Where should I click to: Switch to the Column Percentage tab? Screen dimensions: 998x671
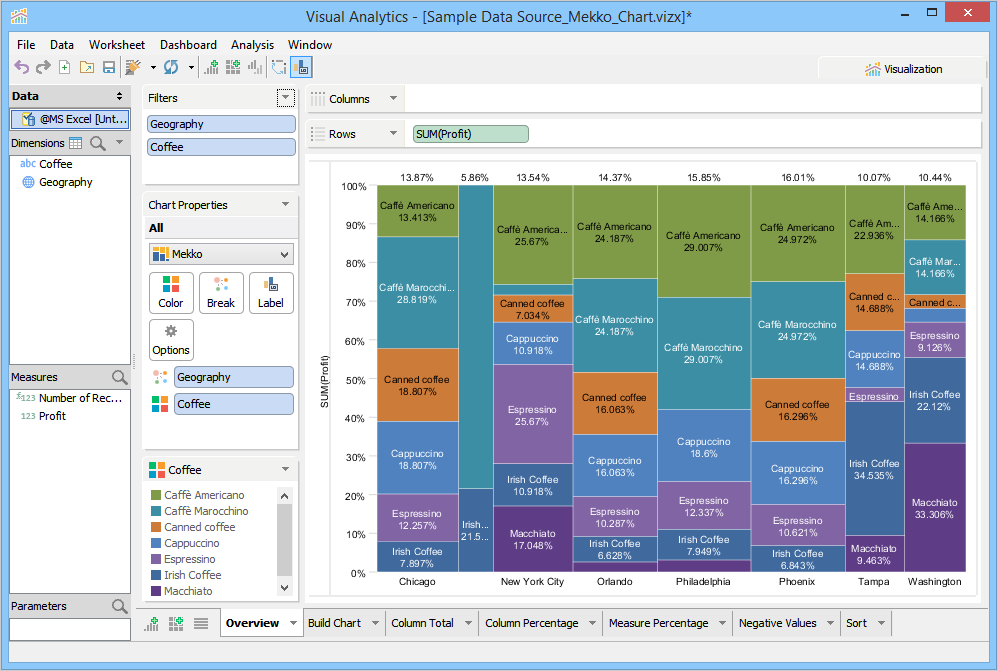tap(531, 623)
